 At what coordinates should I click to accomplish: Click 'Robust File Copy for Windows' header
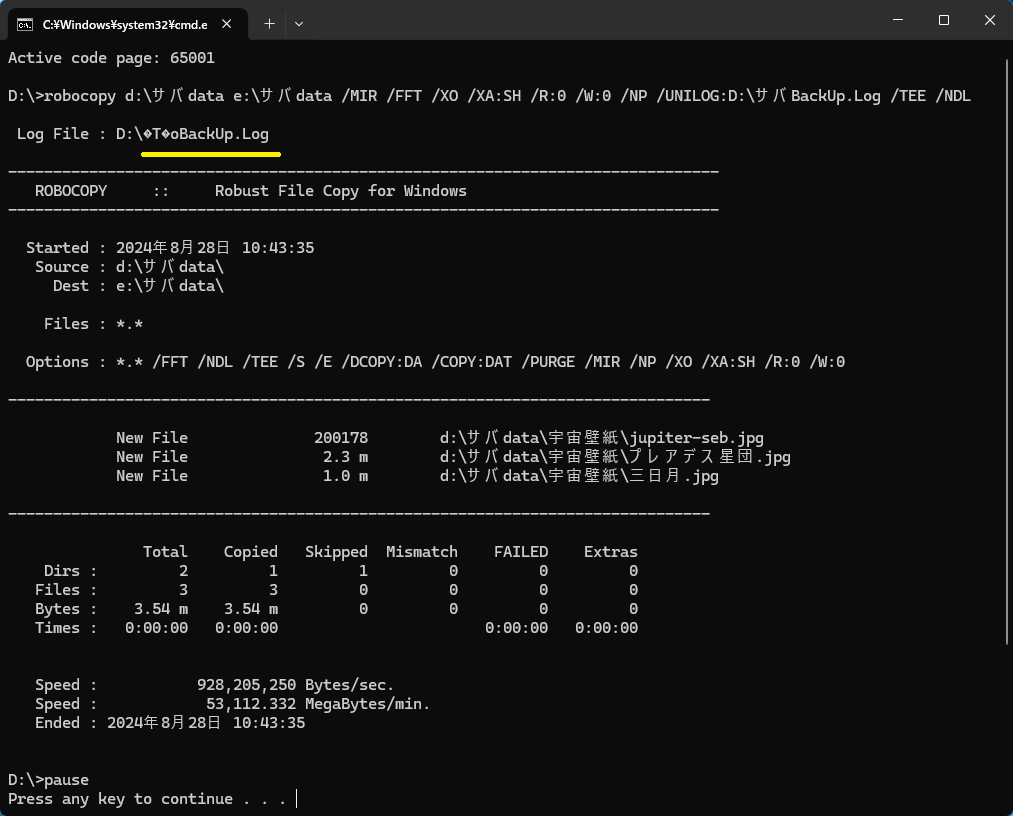[x=340, y=191]
